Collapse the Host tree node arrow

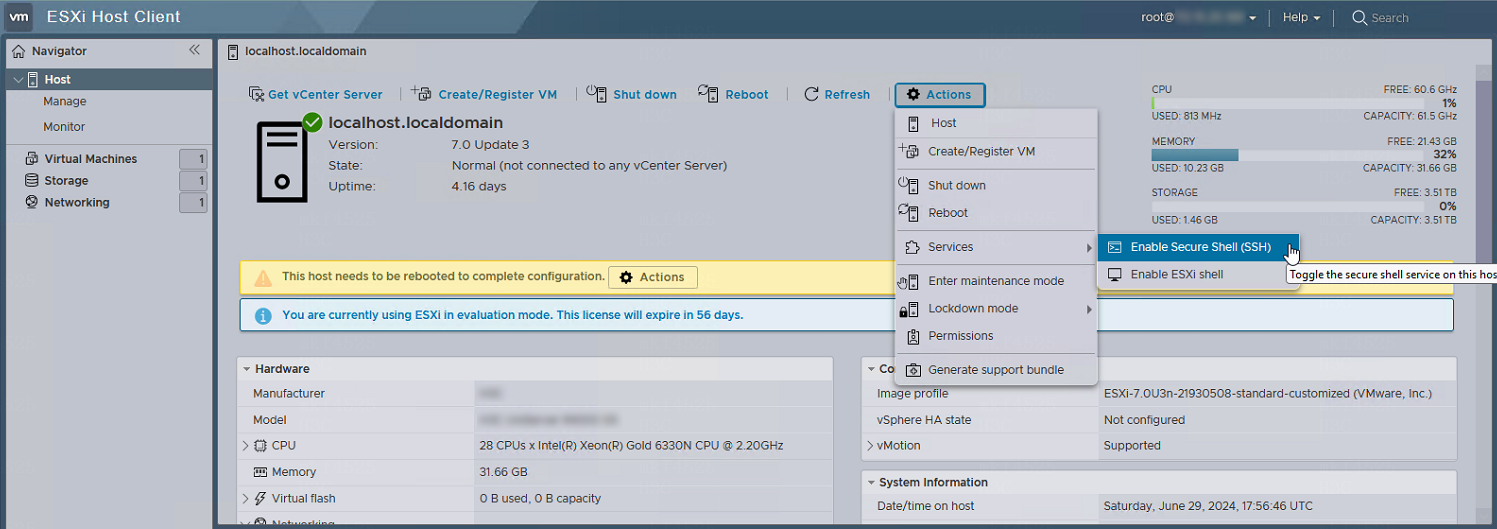coord(18,79)
